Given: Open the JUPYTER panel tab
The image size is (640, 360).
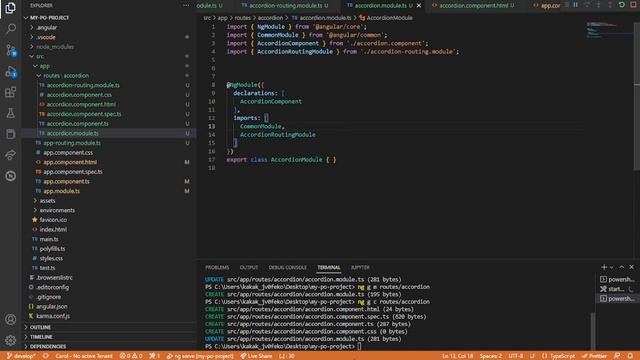Looking at the screenshot, I should (x=360, y=267).
